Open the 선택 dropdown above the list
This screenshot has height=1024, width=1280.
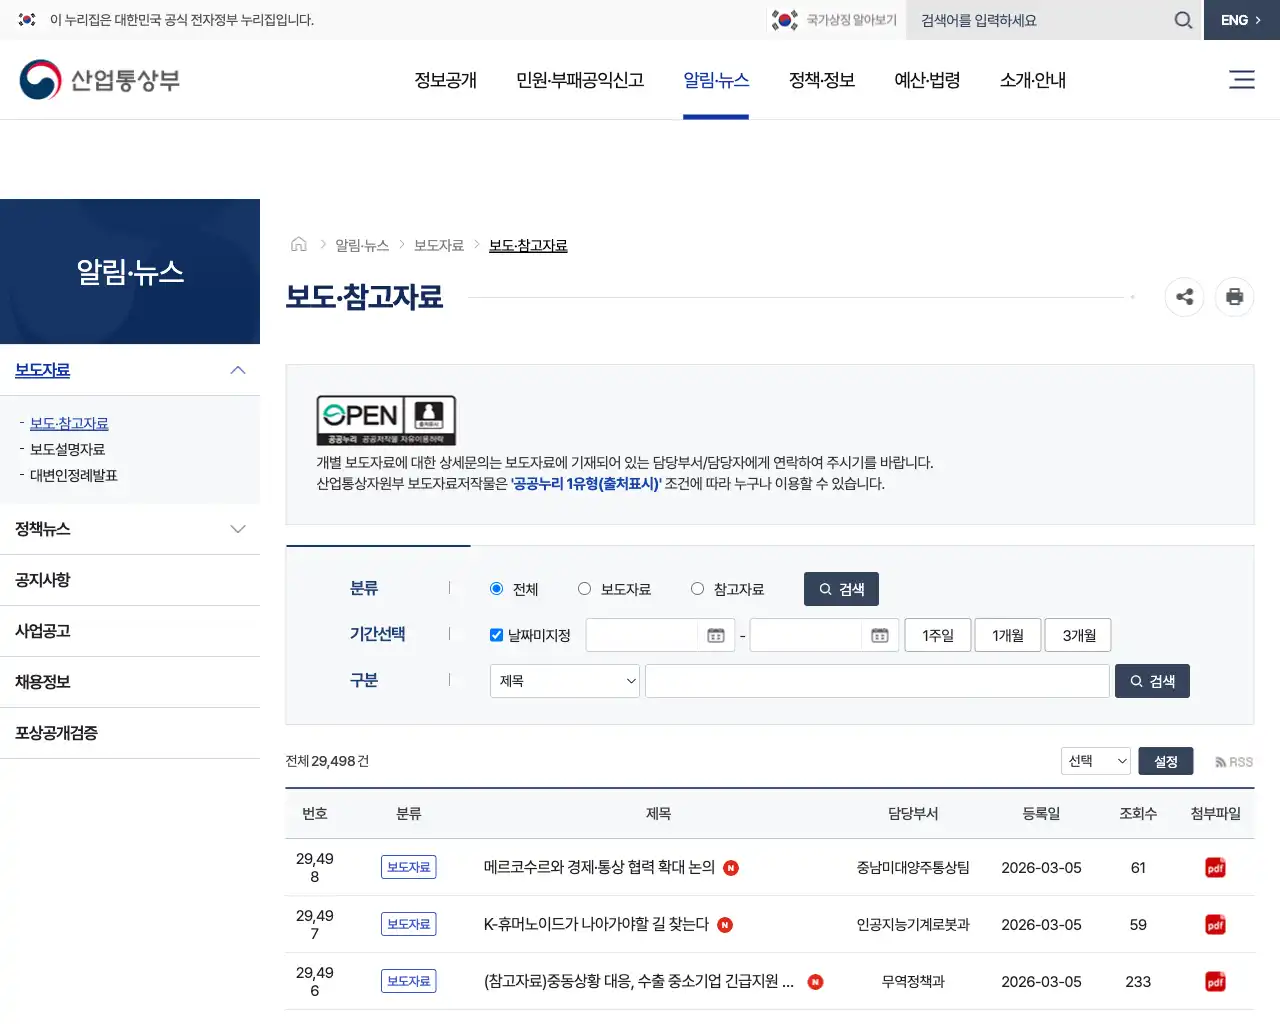[x=1095, y=761]
